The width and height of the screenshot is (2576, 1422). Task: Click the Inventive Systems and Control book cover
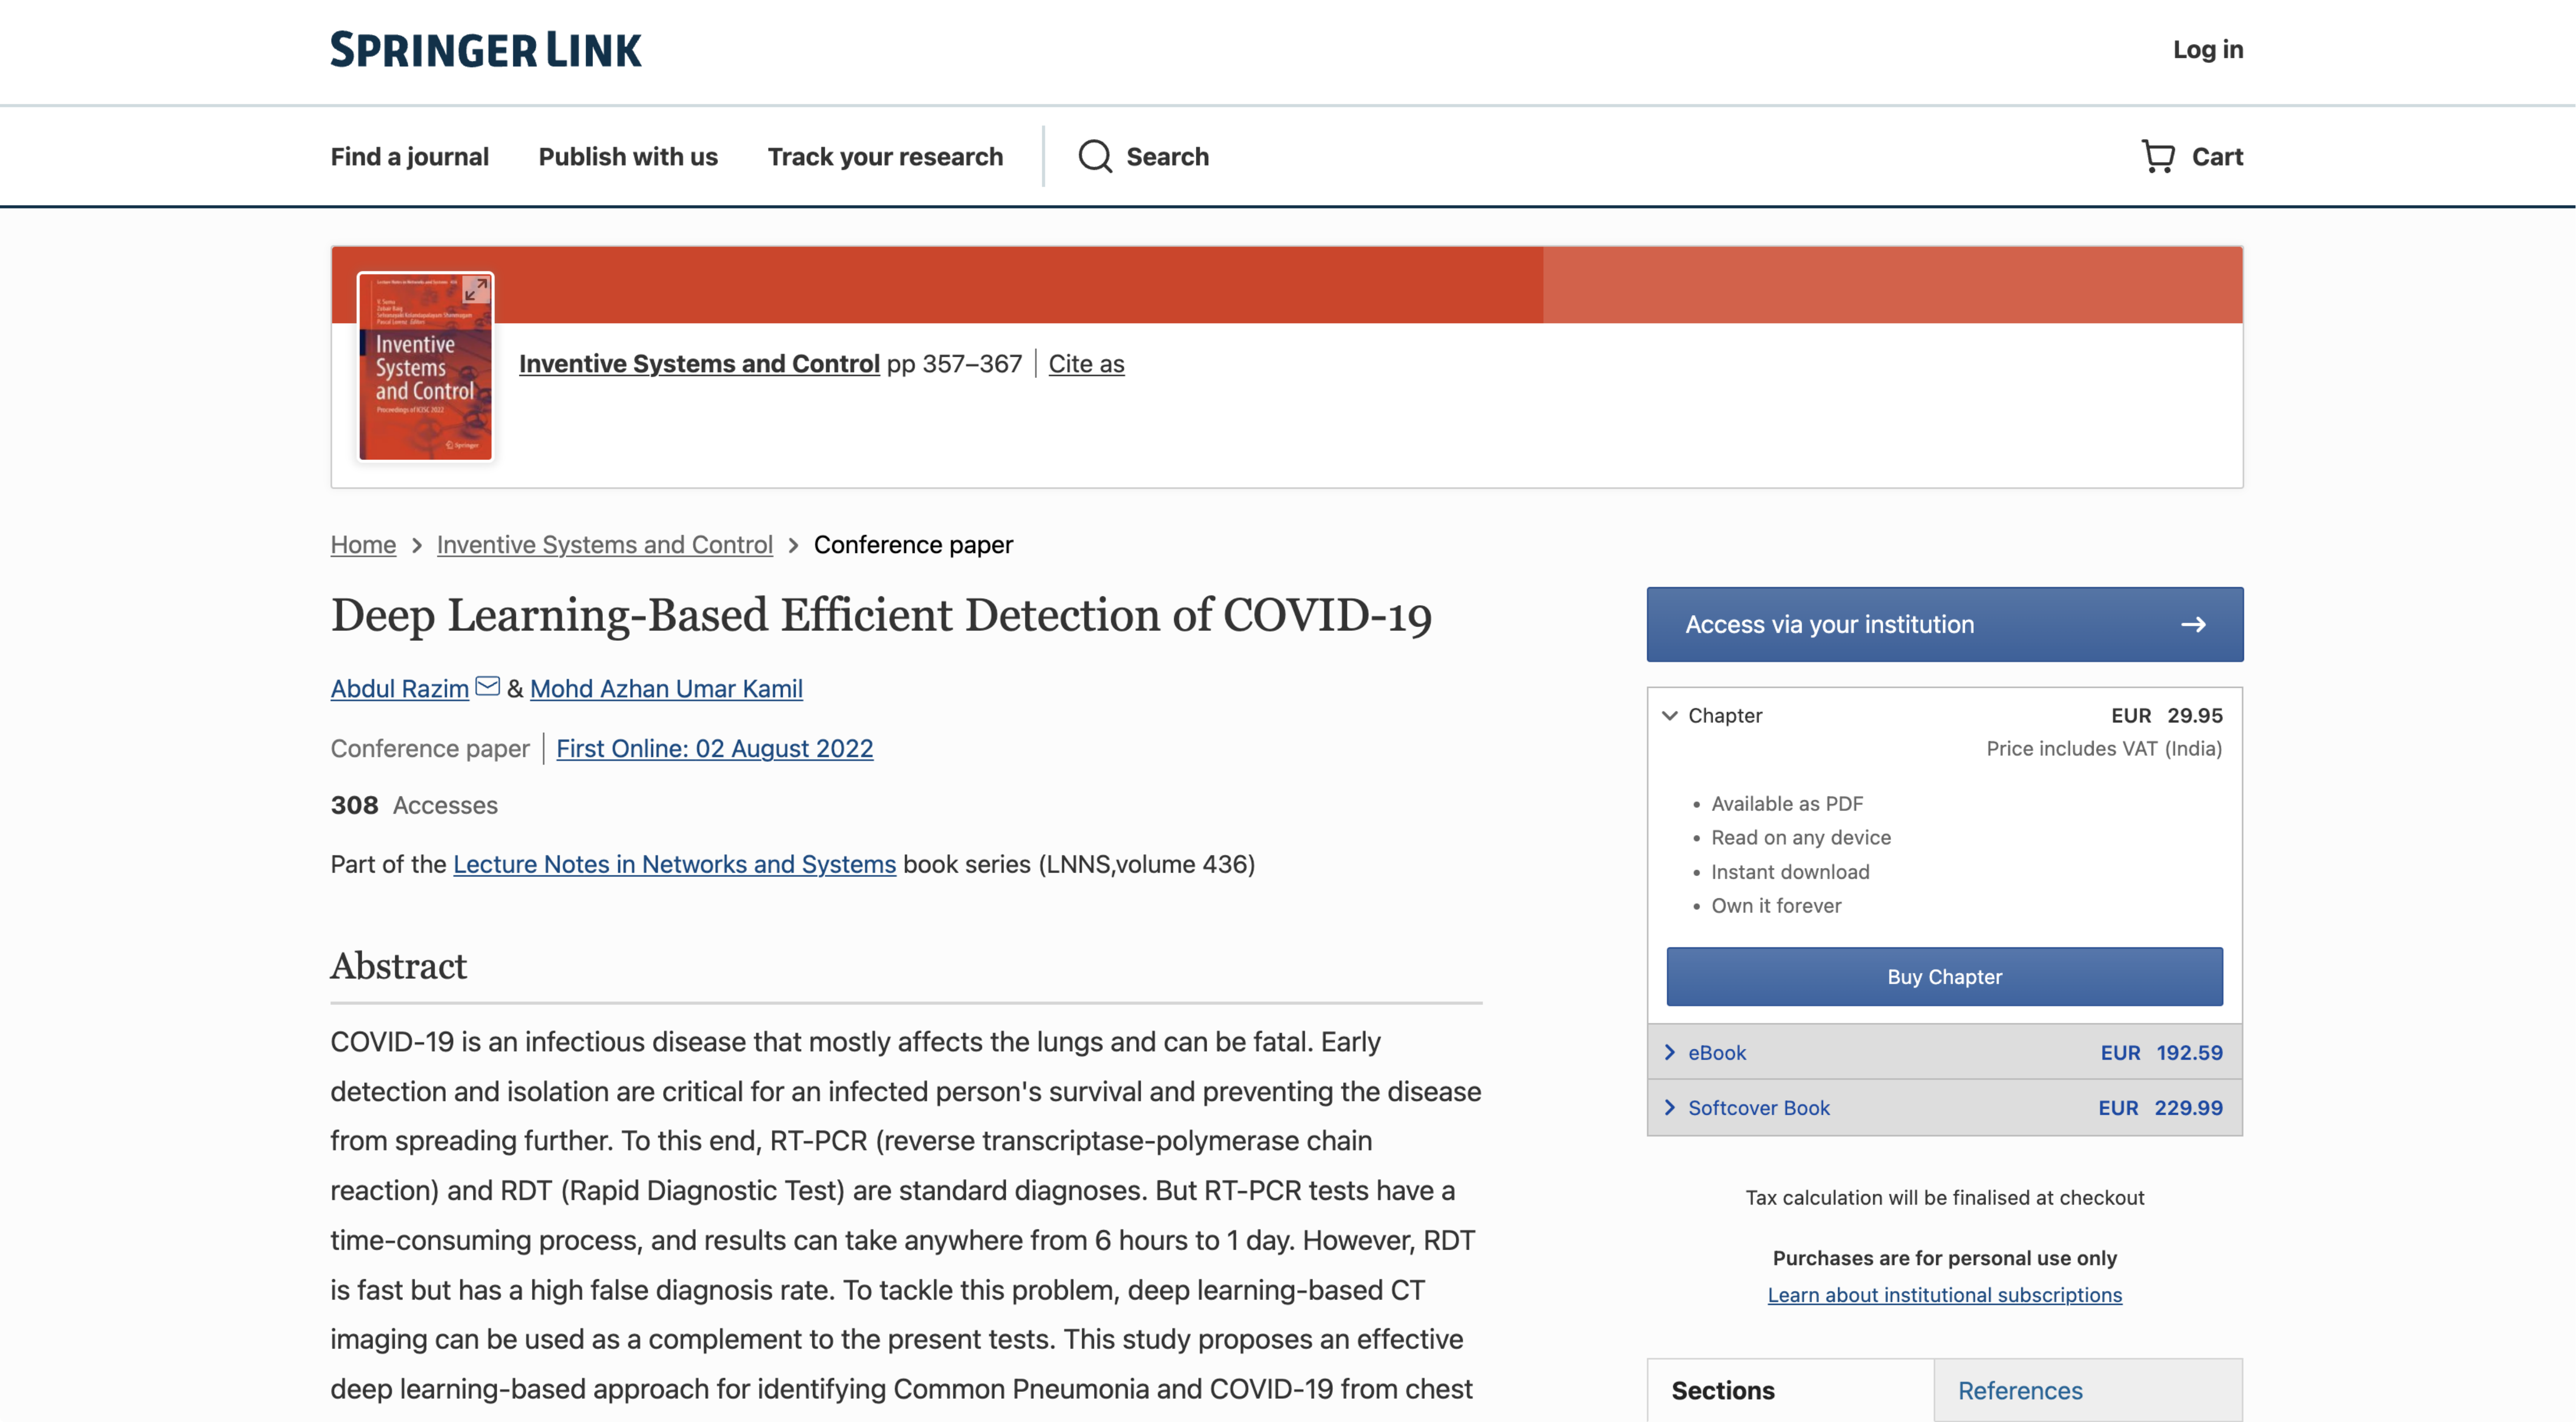point(425,380)
